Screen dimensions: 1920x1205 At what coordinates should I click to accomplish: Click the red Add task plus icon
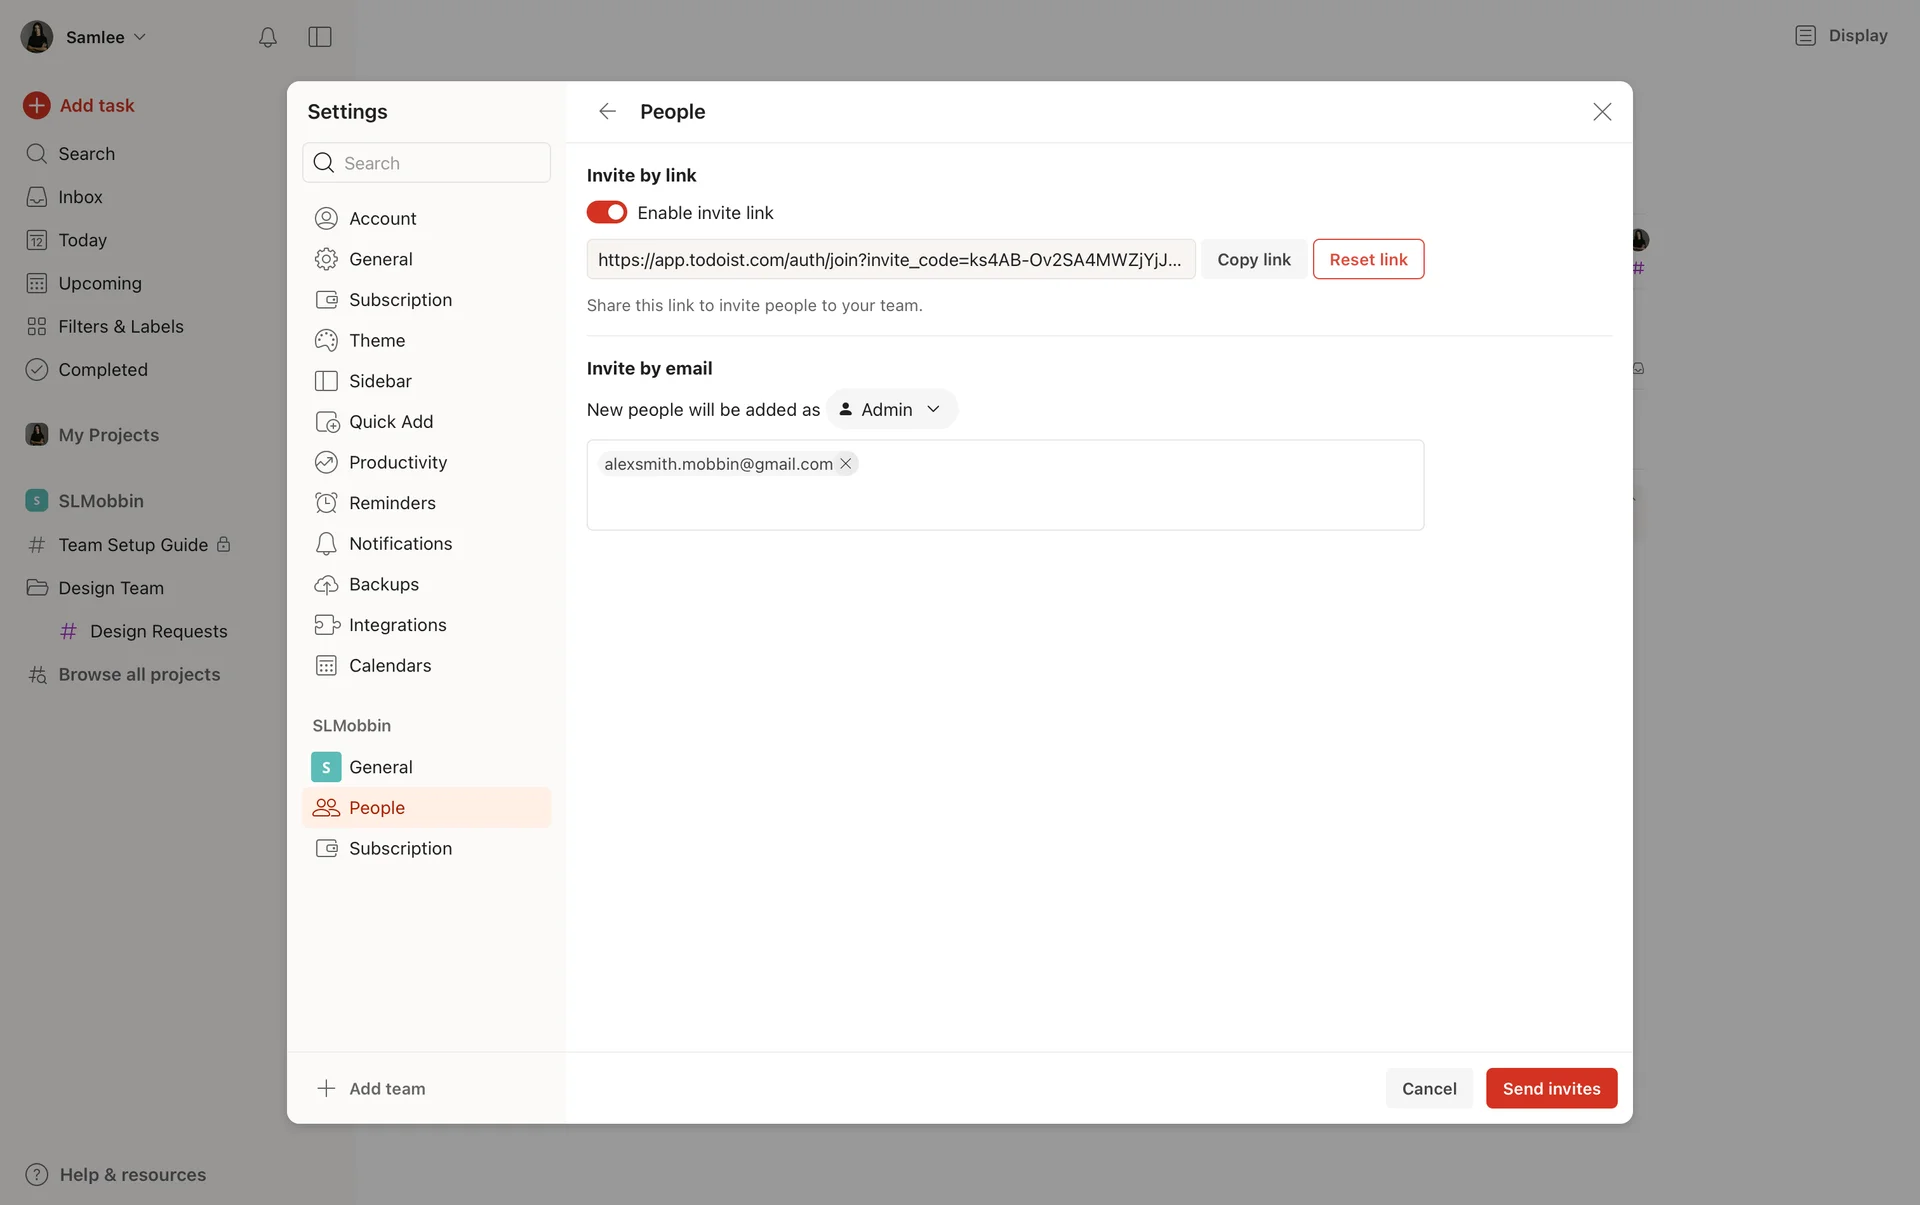coord(37,106)
